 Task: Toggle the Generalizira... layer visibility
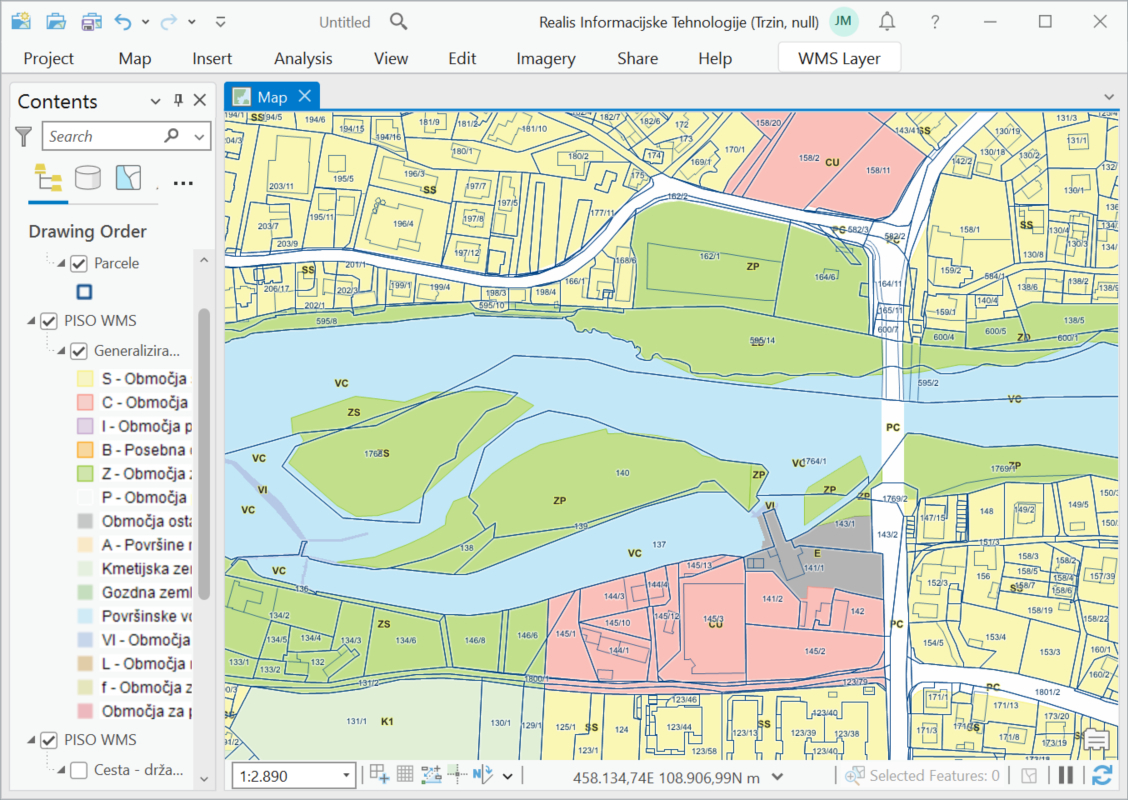(x=79, y=351)
